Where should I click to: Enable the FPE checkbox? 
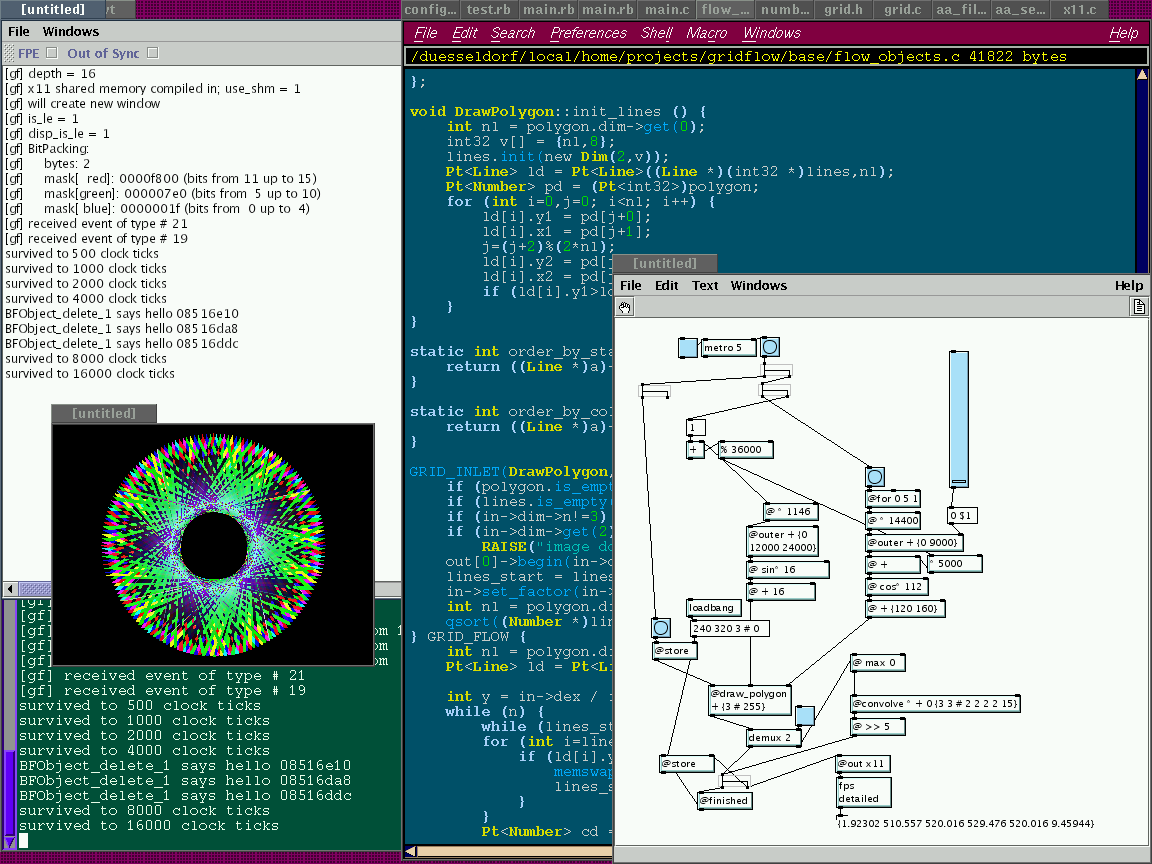(51, 53)
